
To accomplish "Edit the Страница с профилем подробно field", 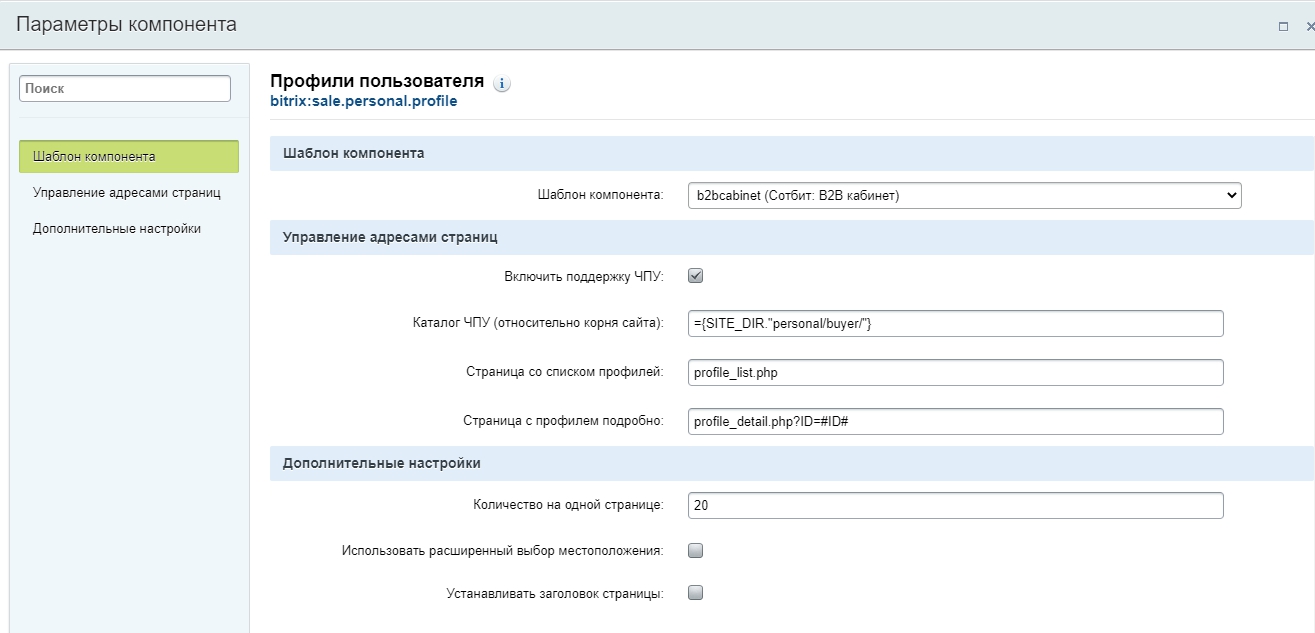I will click(x=956, y=421).
